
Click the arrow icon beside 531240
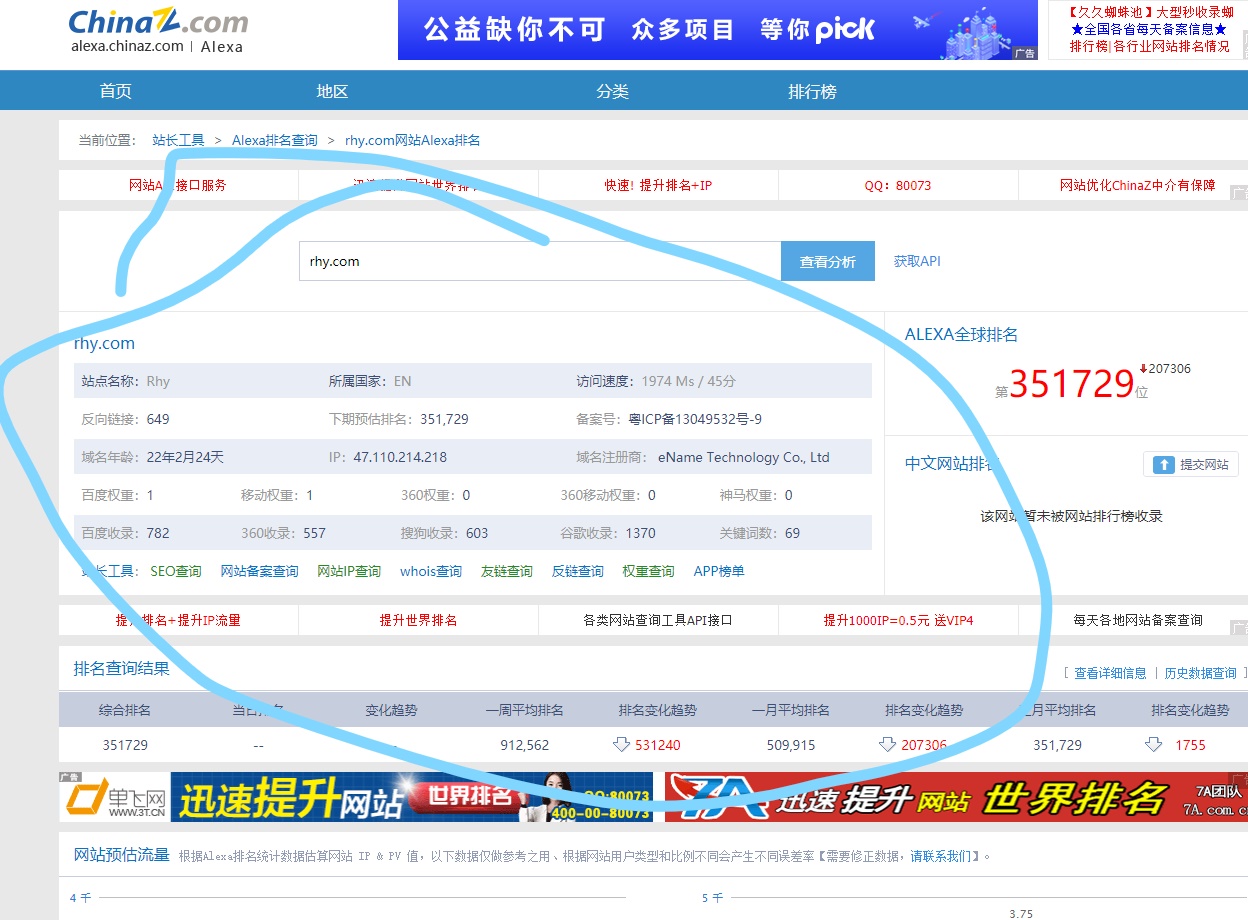pos(621,744)
